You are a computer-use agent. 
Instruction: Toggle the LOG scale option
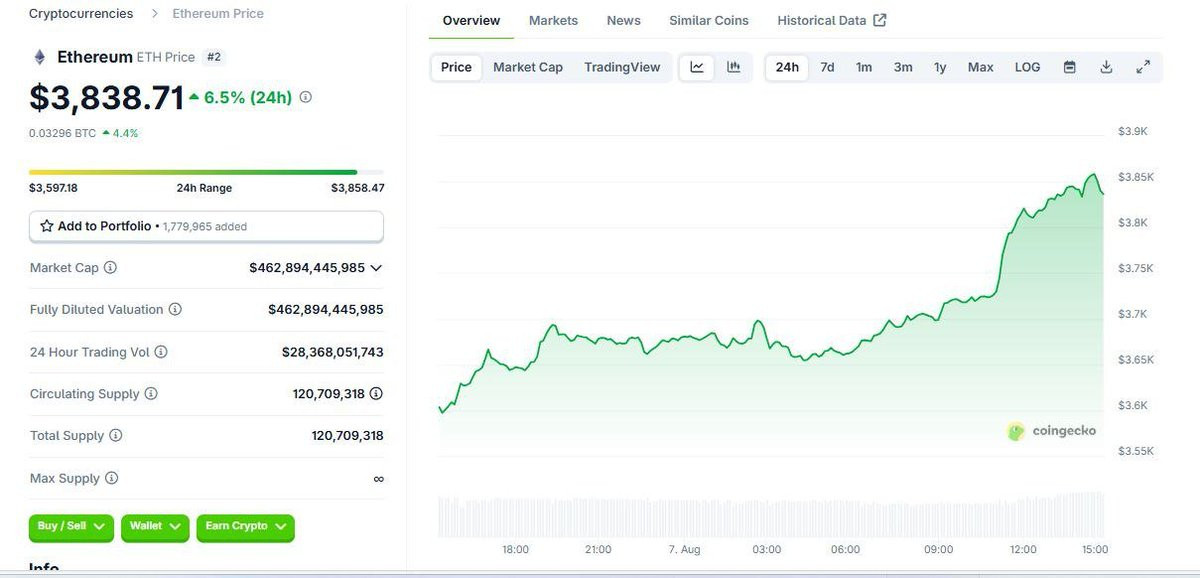click(x=1027, y=67)
